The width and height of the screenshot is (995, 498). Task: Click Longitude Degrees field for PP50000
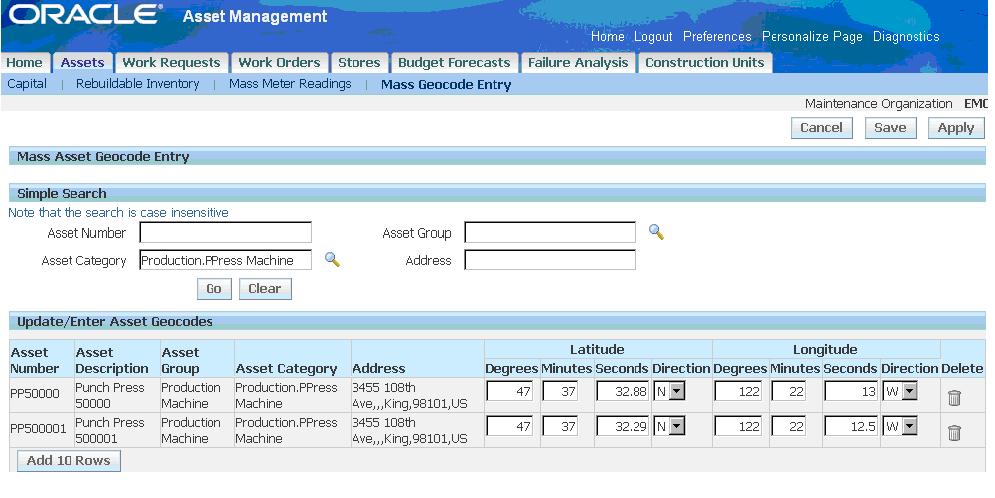[739, 391]
